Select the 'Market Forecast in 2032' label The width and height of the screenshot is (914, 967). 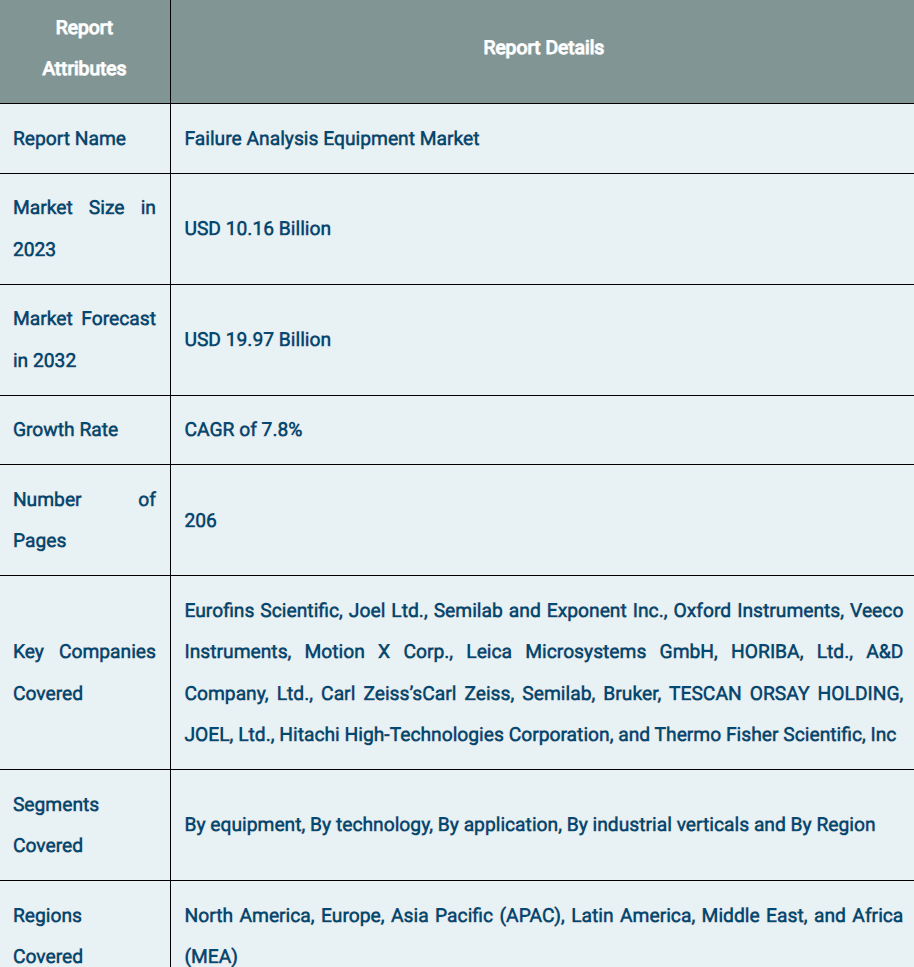pyautogui.click(x=84, y=340)
